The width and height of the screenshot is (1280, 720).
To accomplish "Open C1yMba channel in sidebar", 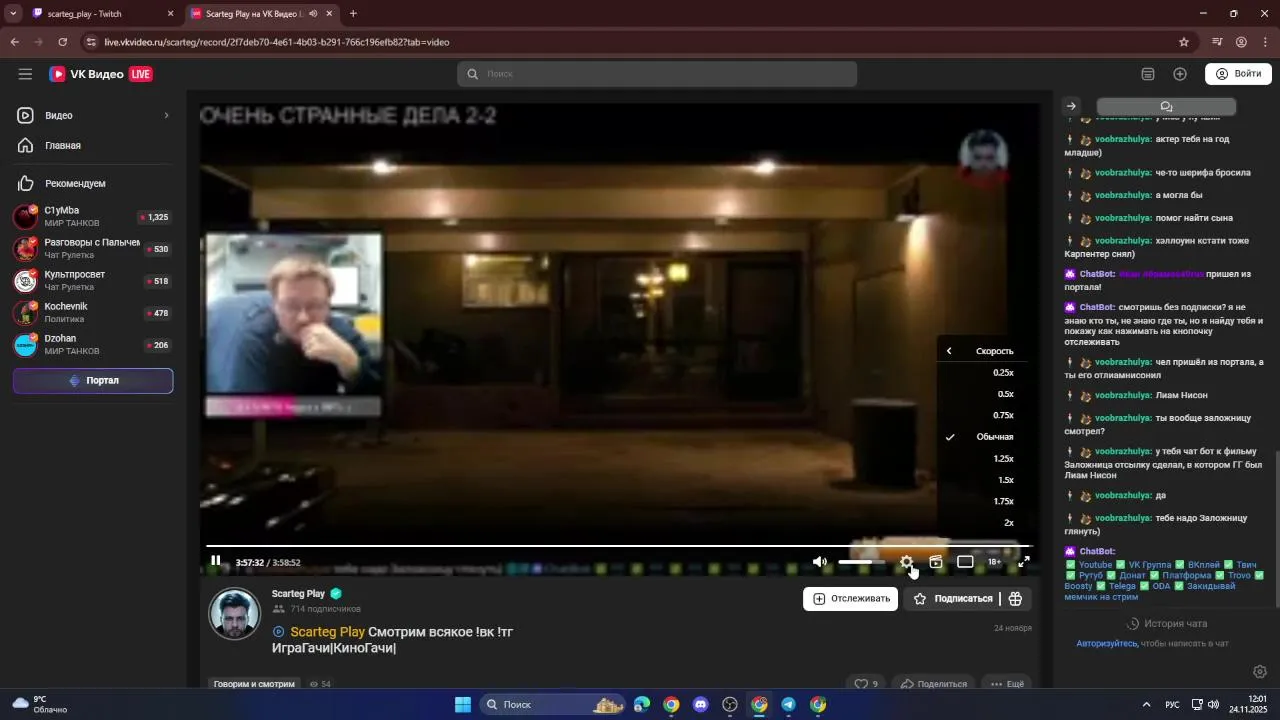I will click(x=93, y=217).
